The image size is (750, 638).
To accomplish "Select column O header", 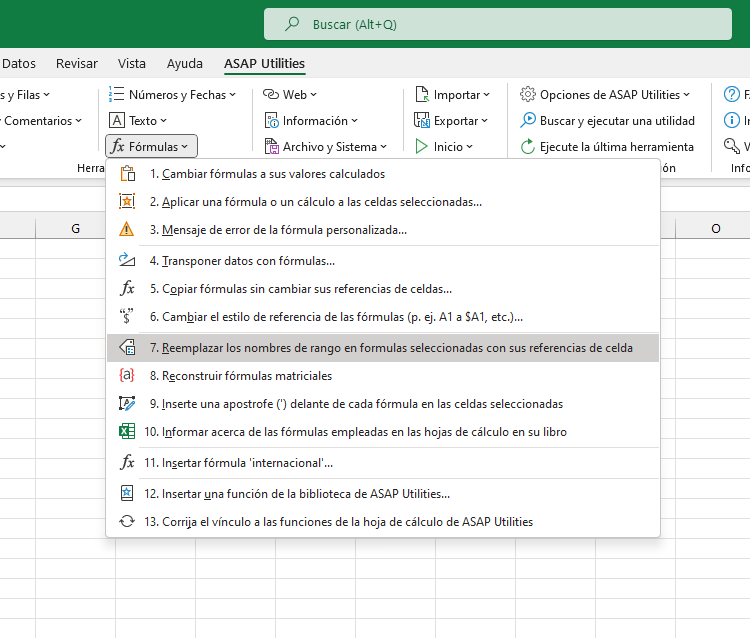I will click(x=713, y=229).
